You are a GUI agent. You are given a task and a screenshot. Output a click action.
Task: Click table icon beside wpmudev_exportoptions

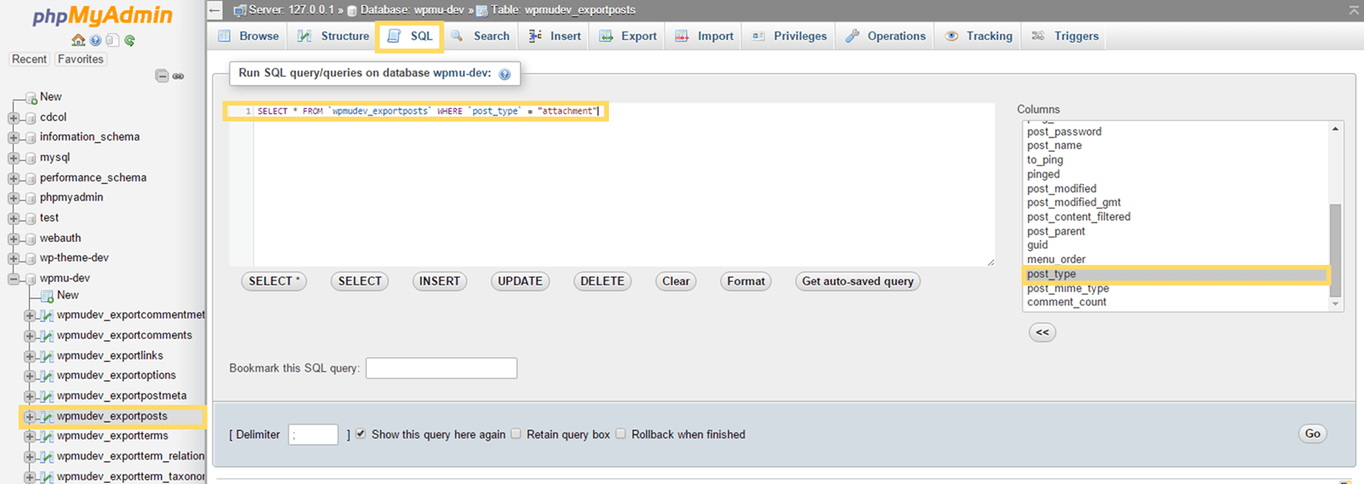[x=47, y=376]
